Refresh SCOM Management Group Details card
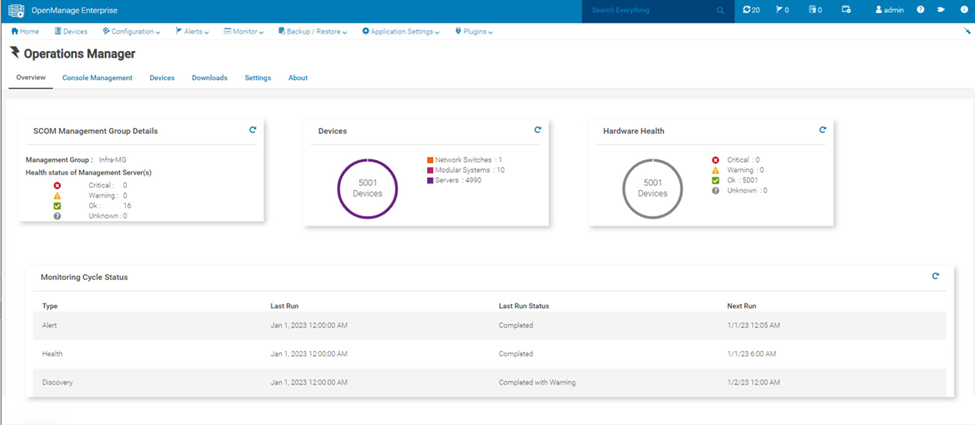The height and width of the screenshot is (425, 975). click(x=252, y=130)
